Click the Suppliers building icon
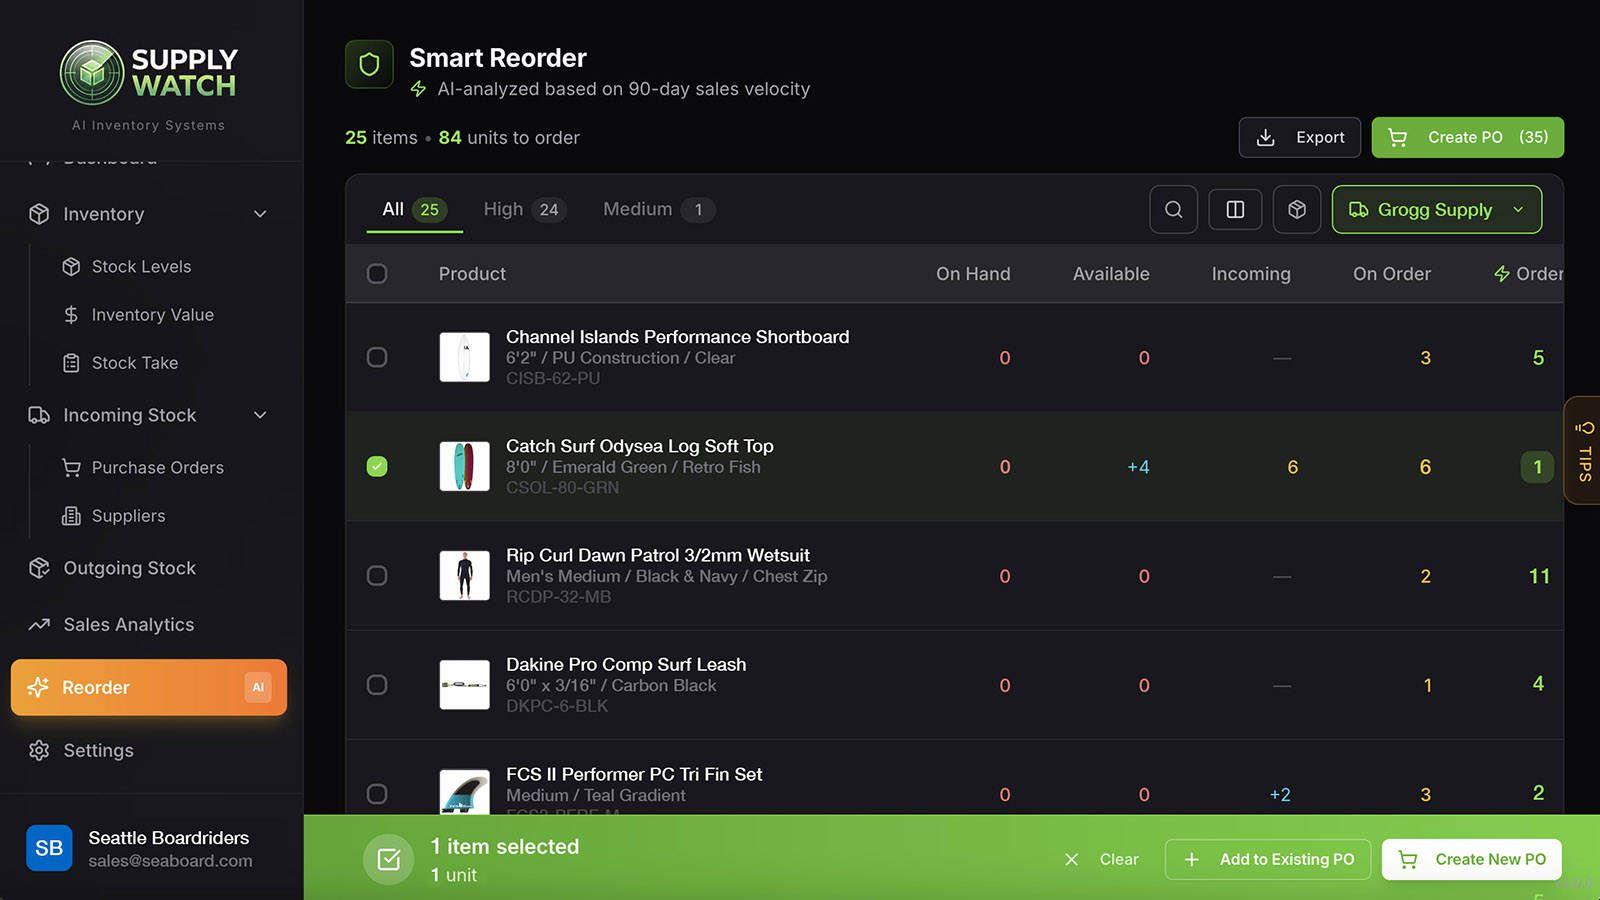The height and width of the screenshot is (900, 1600). (71, 516)
